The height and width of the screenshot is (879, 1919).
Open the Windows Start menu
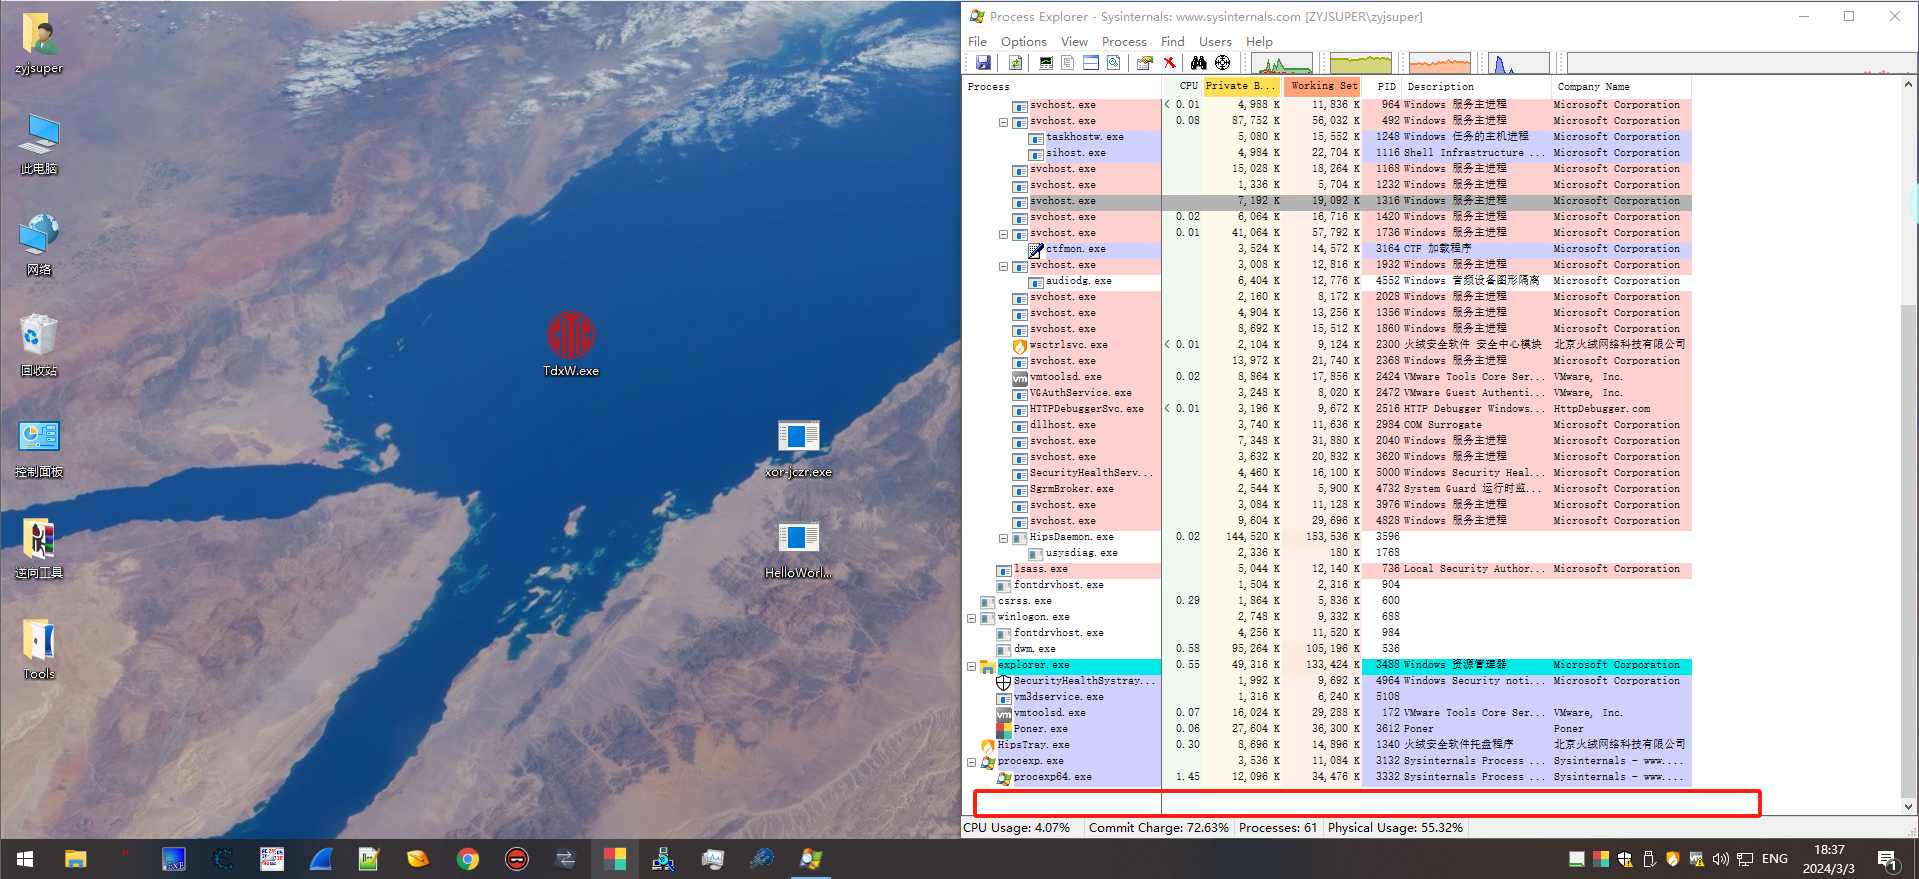click(25, 859)
